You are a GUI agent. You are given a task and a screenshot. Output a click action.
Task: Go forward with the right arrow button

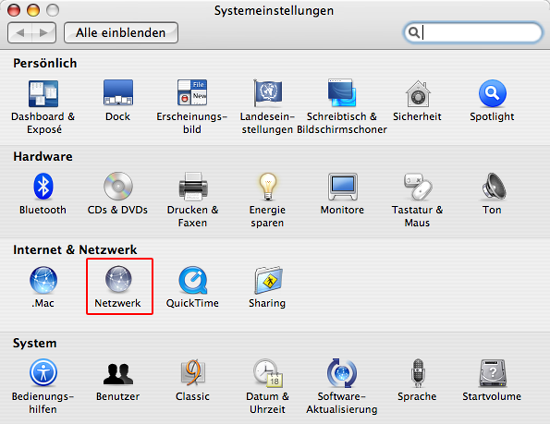click(44, 33)
